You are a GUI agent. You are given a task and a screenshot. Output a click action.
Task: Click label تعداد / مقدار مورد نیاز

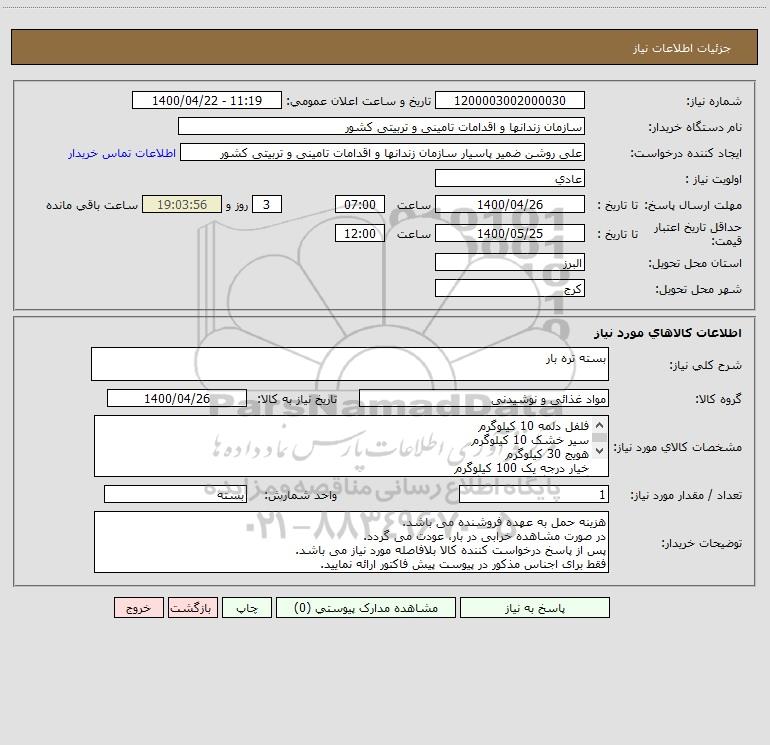coord(686,496)
